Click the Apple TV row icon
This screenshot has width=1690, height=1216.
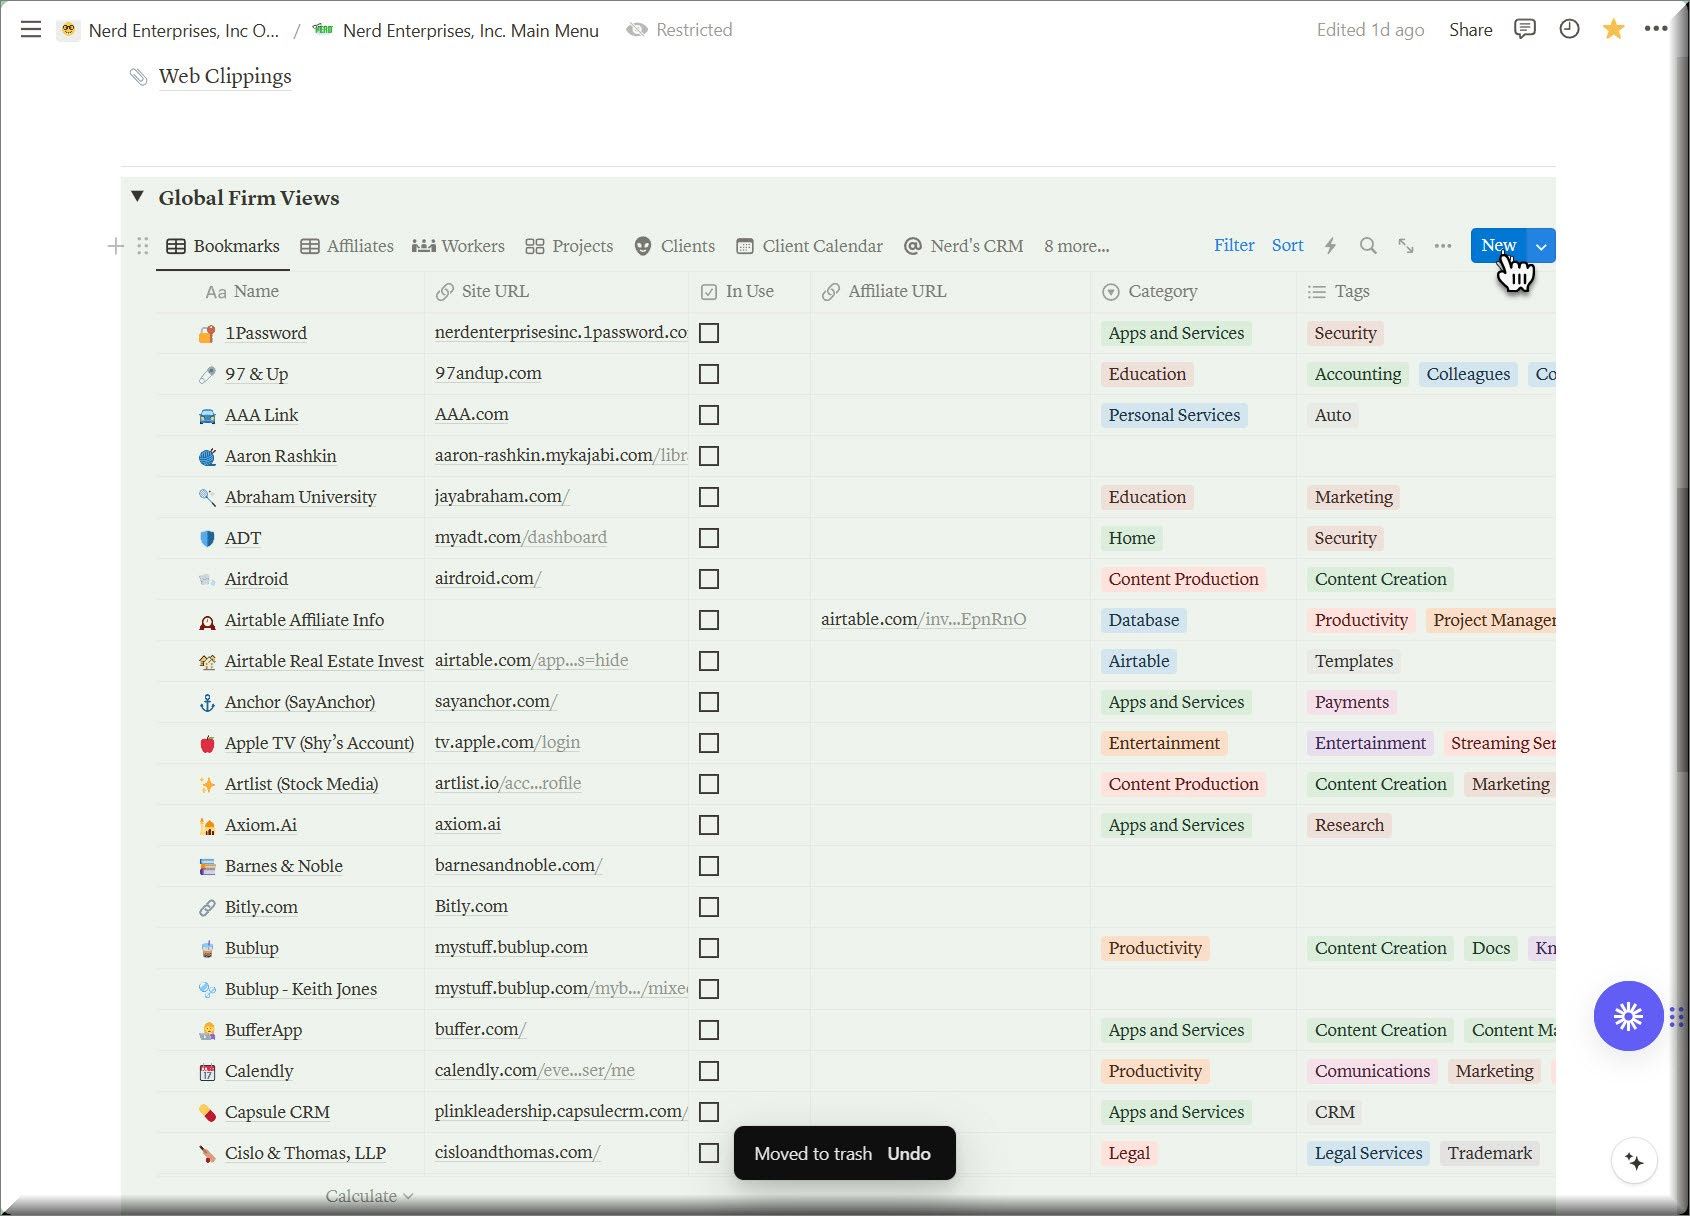(x=207, y=744)
